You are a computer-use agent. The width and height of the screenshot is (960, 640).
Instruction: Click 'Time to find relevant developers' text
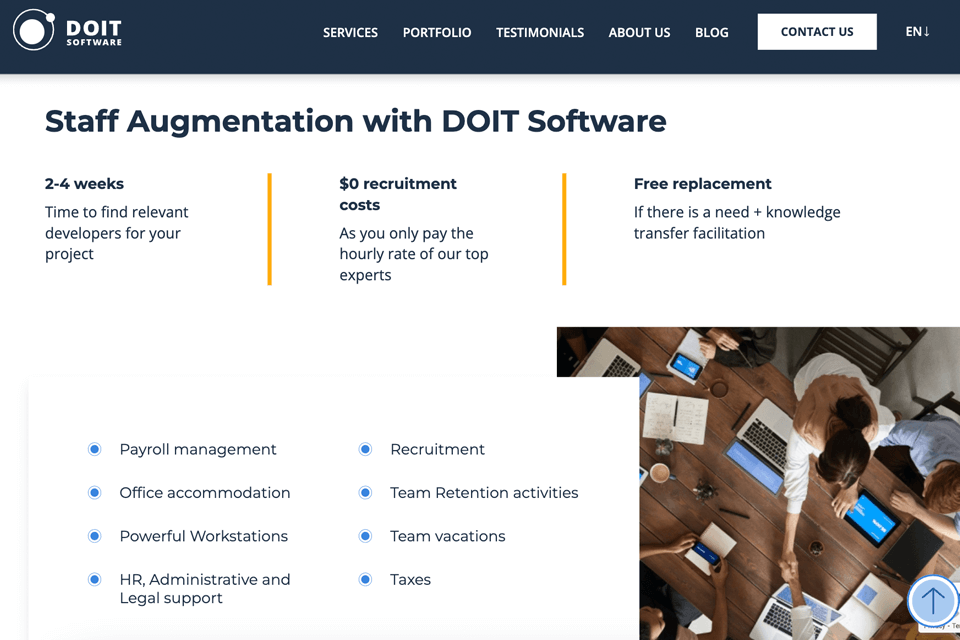point(116,233)
